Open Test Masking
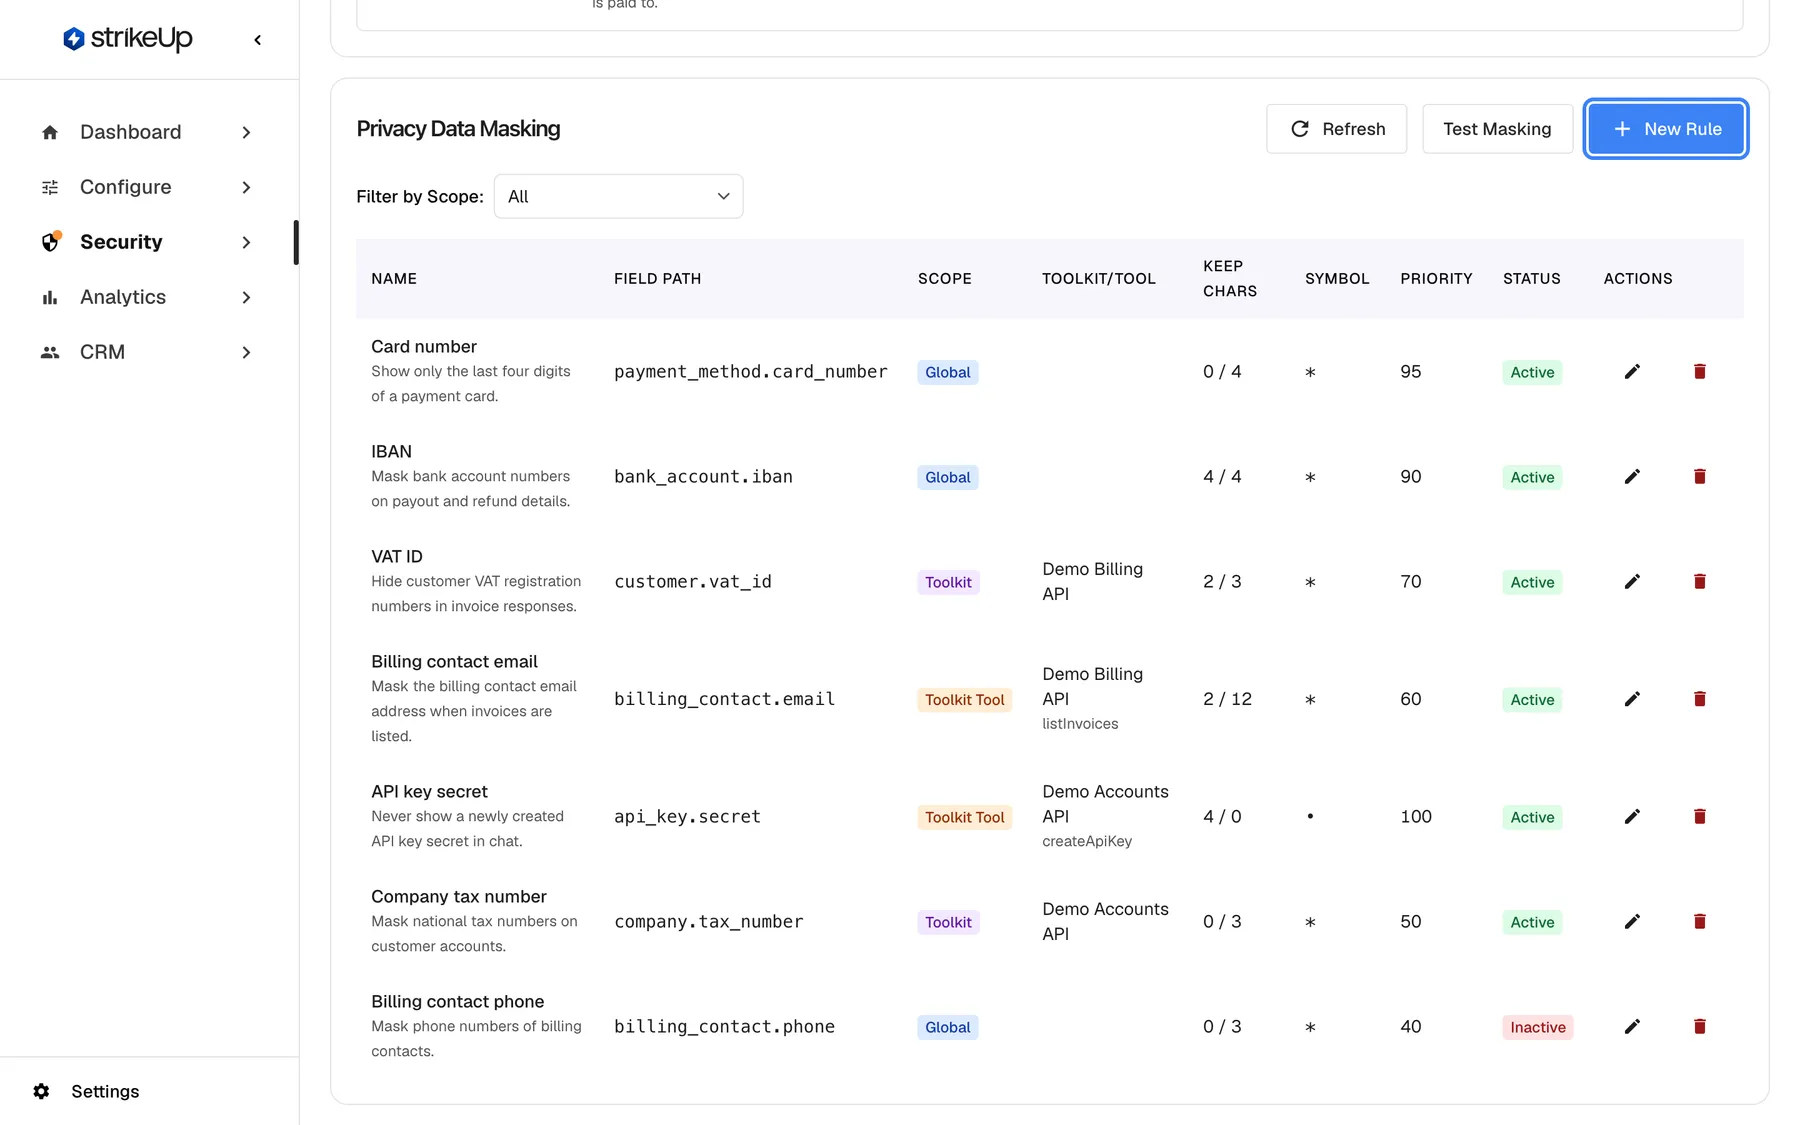1800x1125 pixels. (x=1497, y=129)
